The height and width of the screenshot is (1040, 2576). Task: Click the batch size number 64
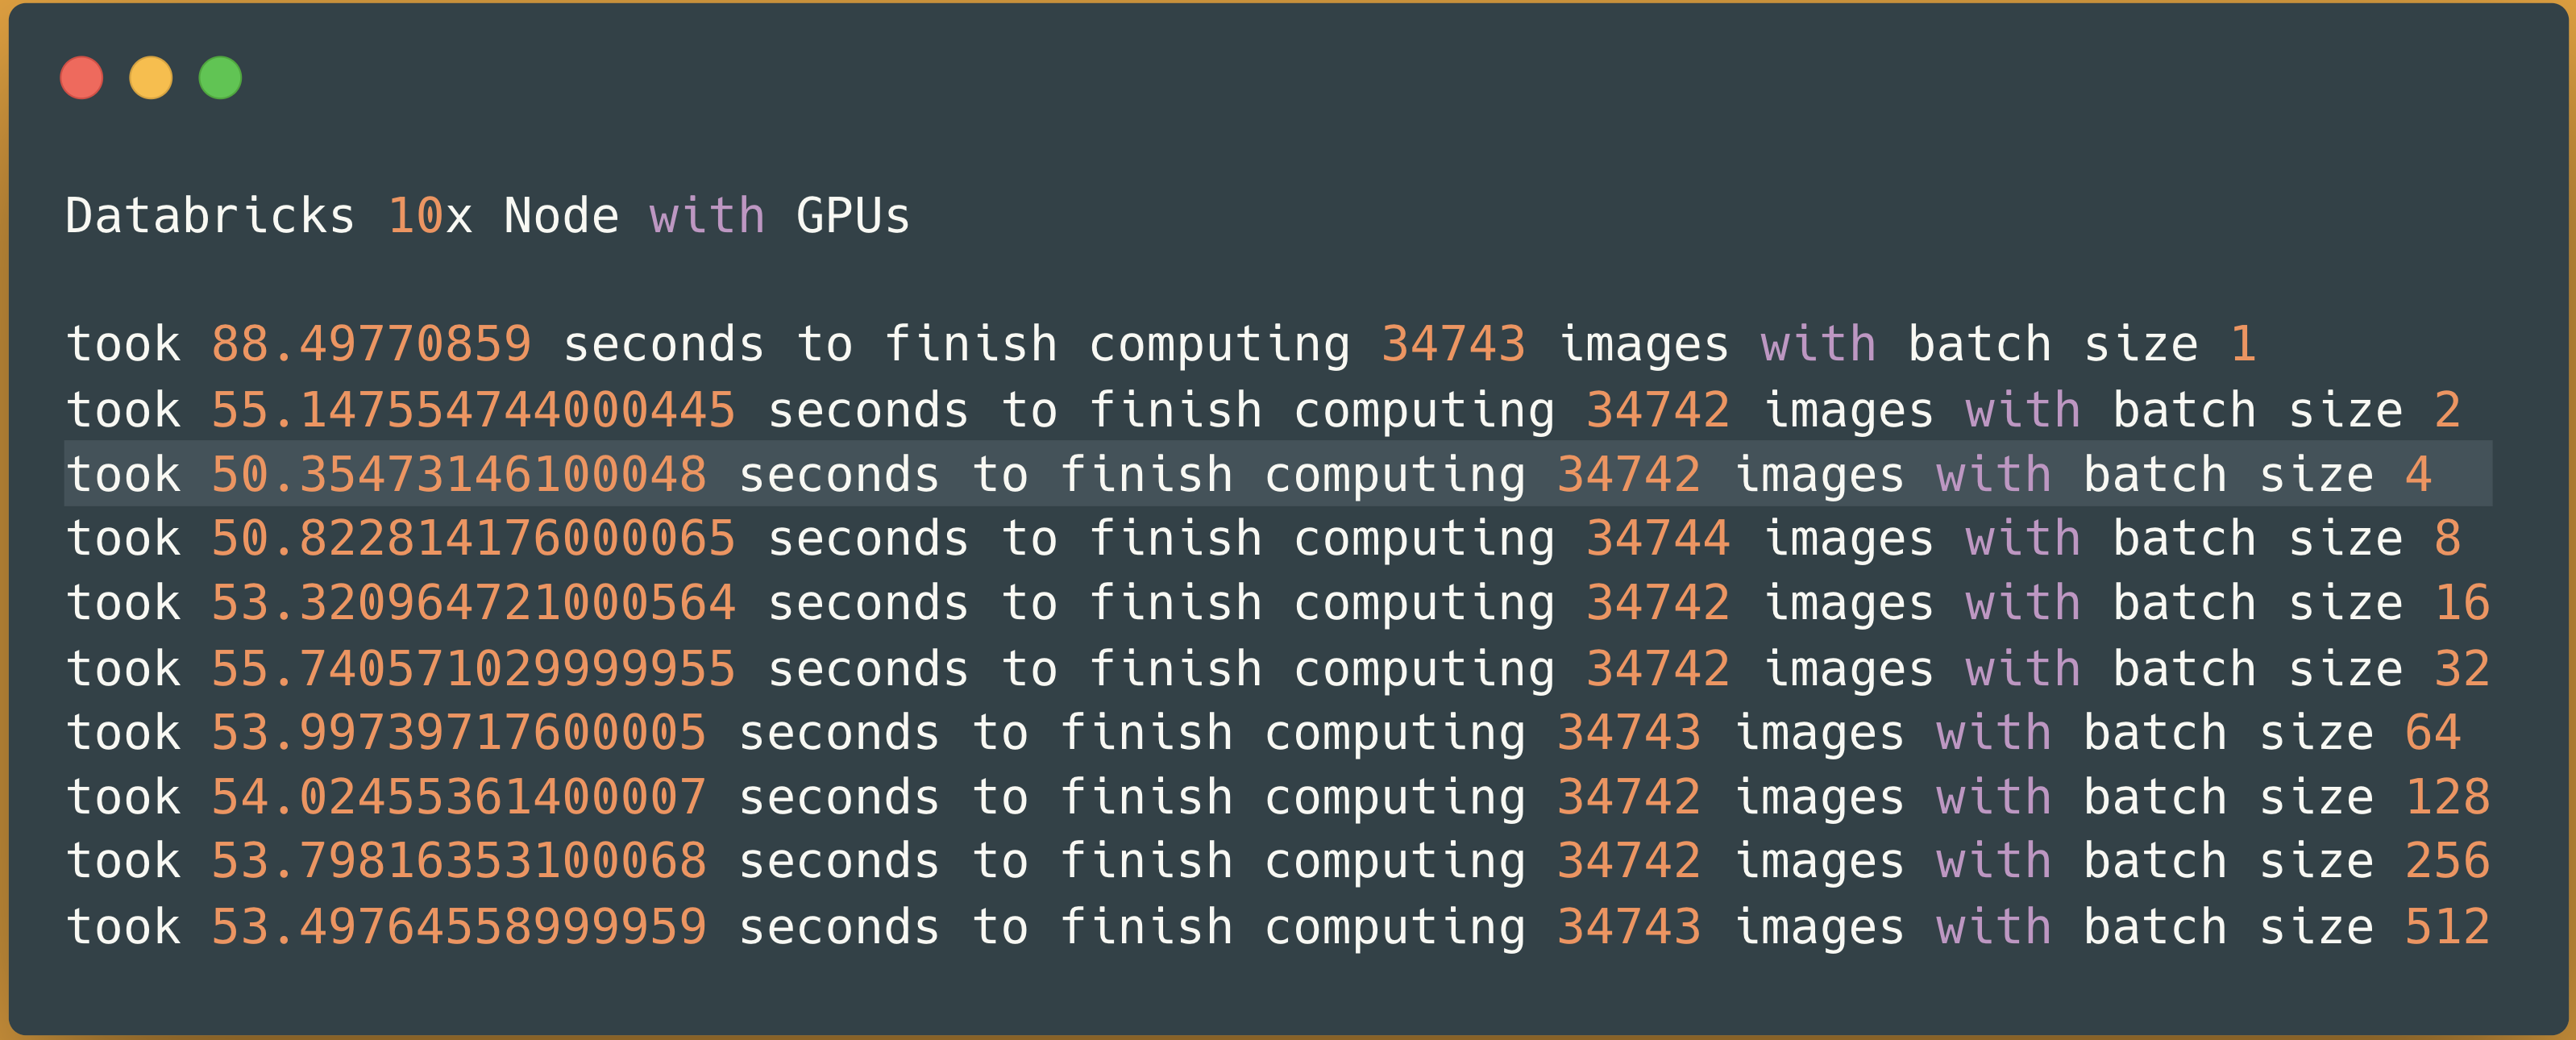pos(2432,733)
